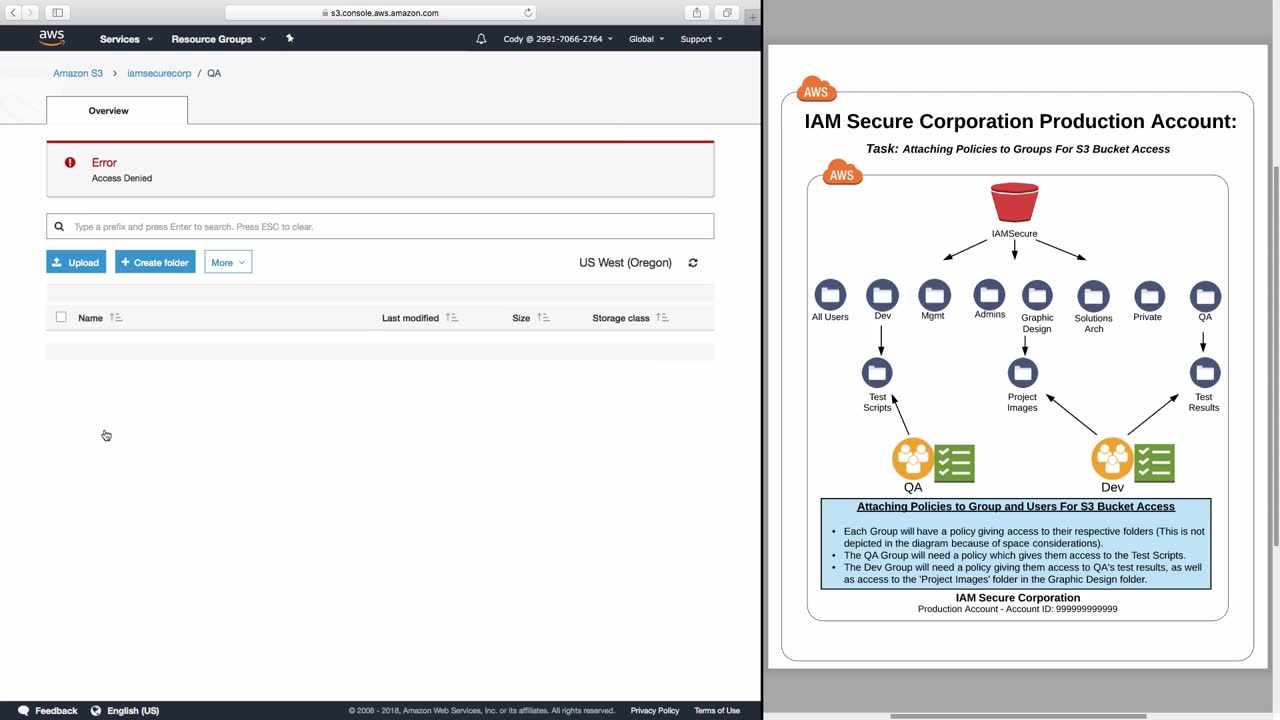Open the notifications bell
The width and height of the screenshot is (1280, 720).
click(x=481, y=39)
